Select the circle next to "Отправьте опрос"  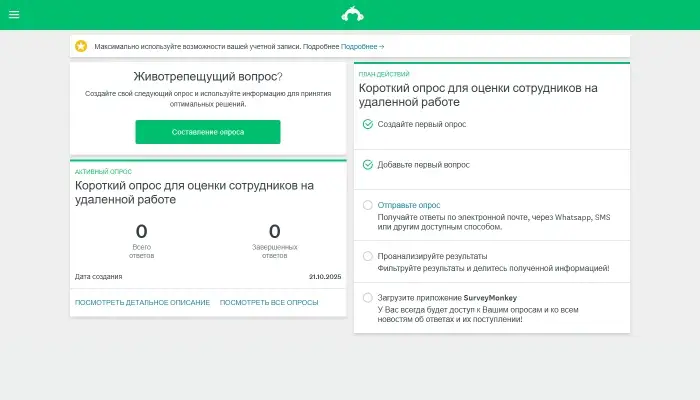point(367,205)
